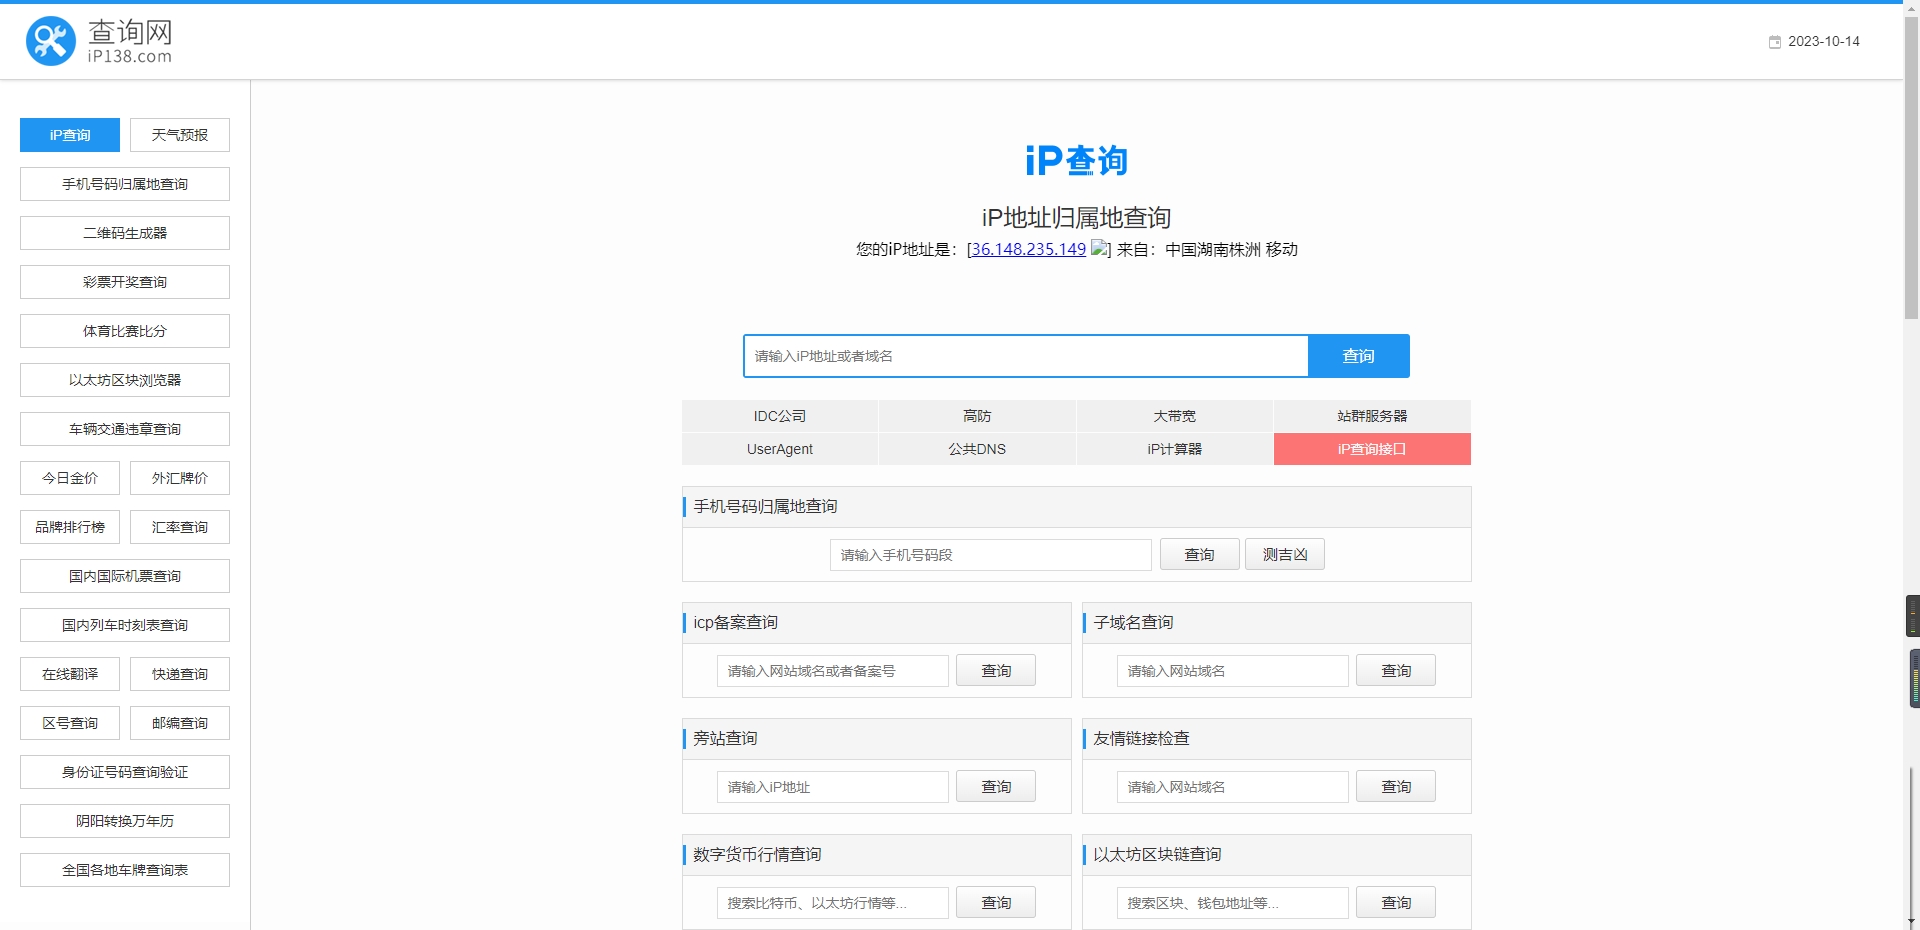Click 查询 button in 子域名查询 section

[1396, 671]
